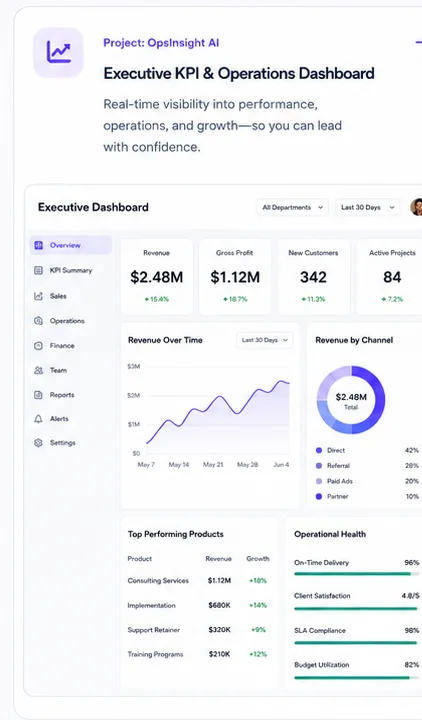
Task: Click the Settings gear icon
Action: click(39, 443)
